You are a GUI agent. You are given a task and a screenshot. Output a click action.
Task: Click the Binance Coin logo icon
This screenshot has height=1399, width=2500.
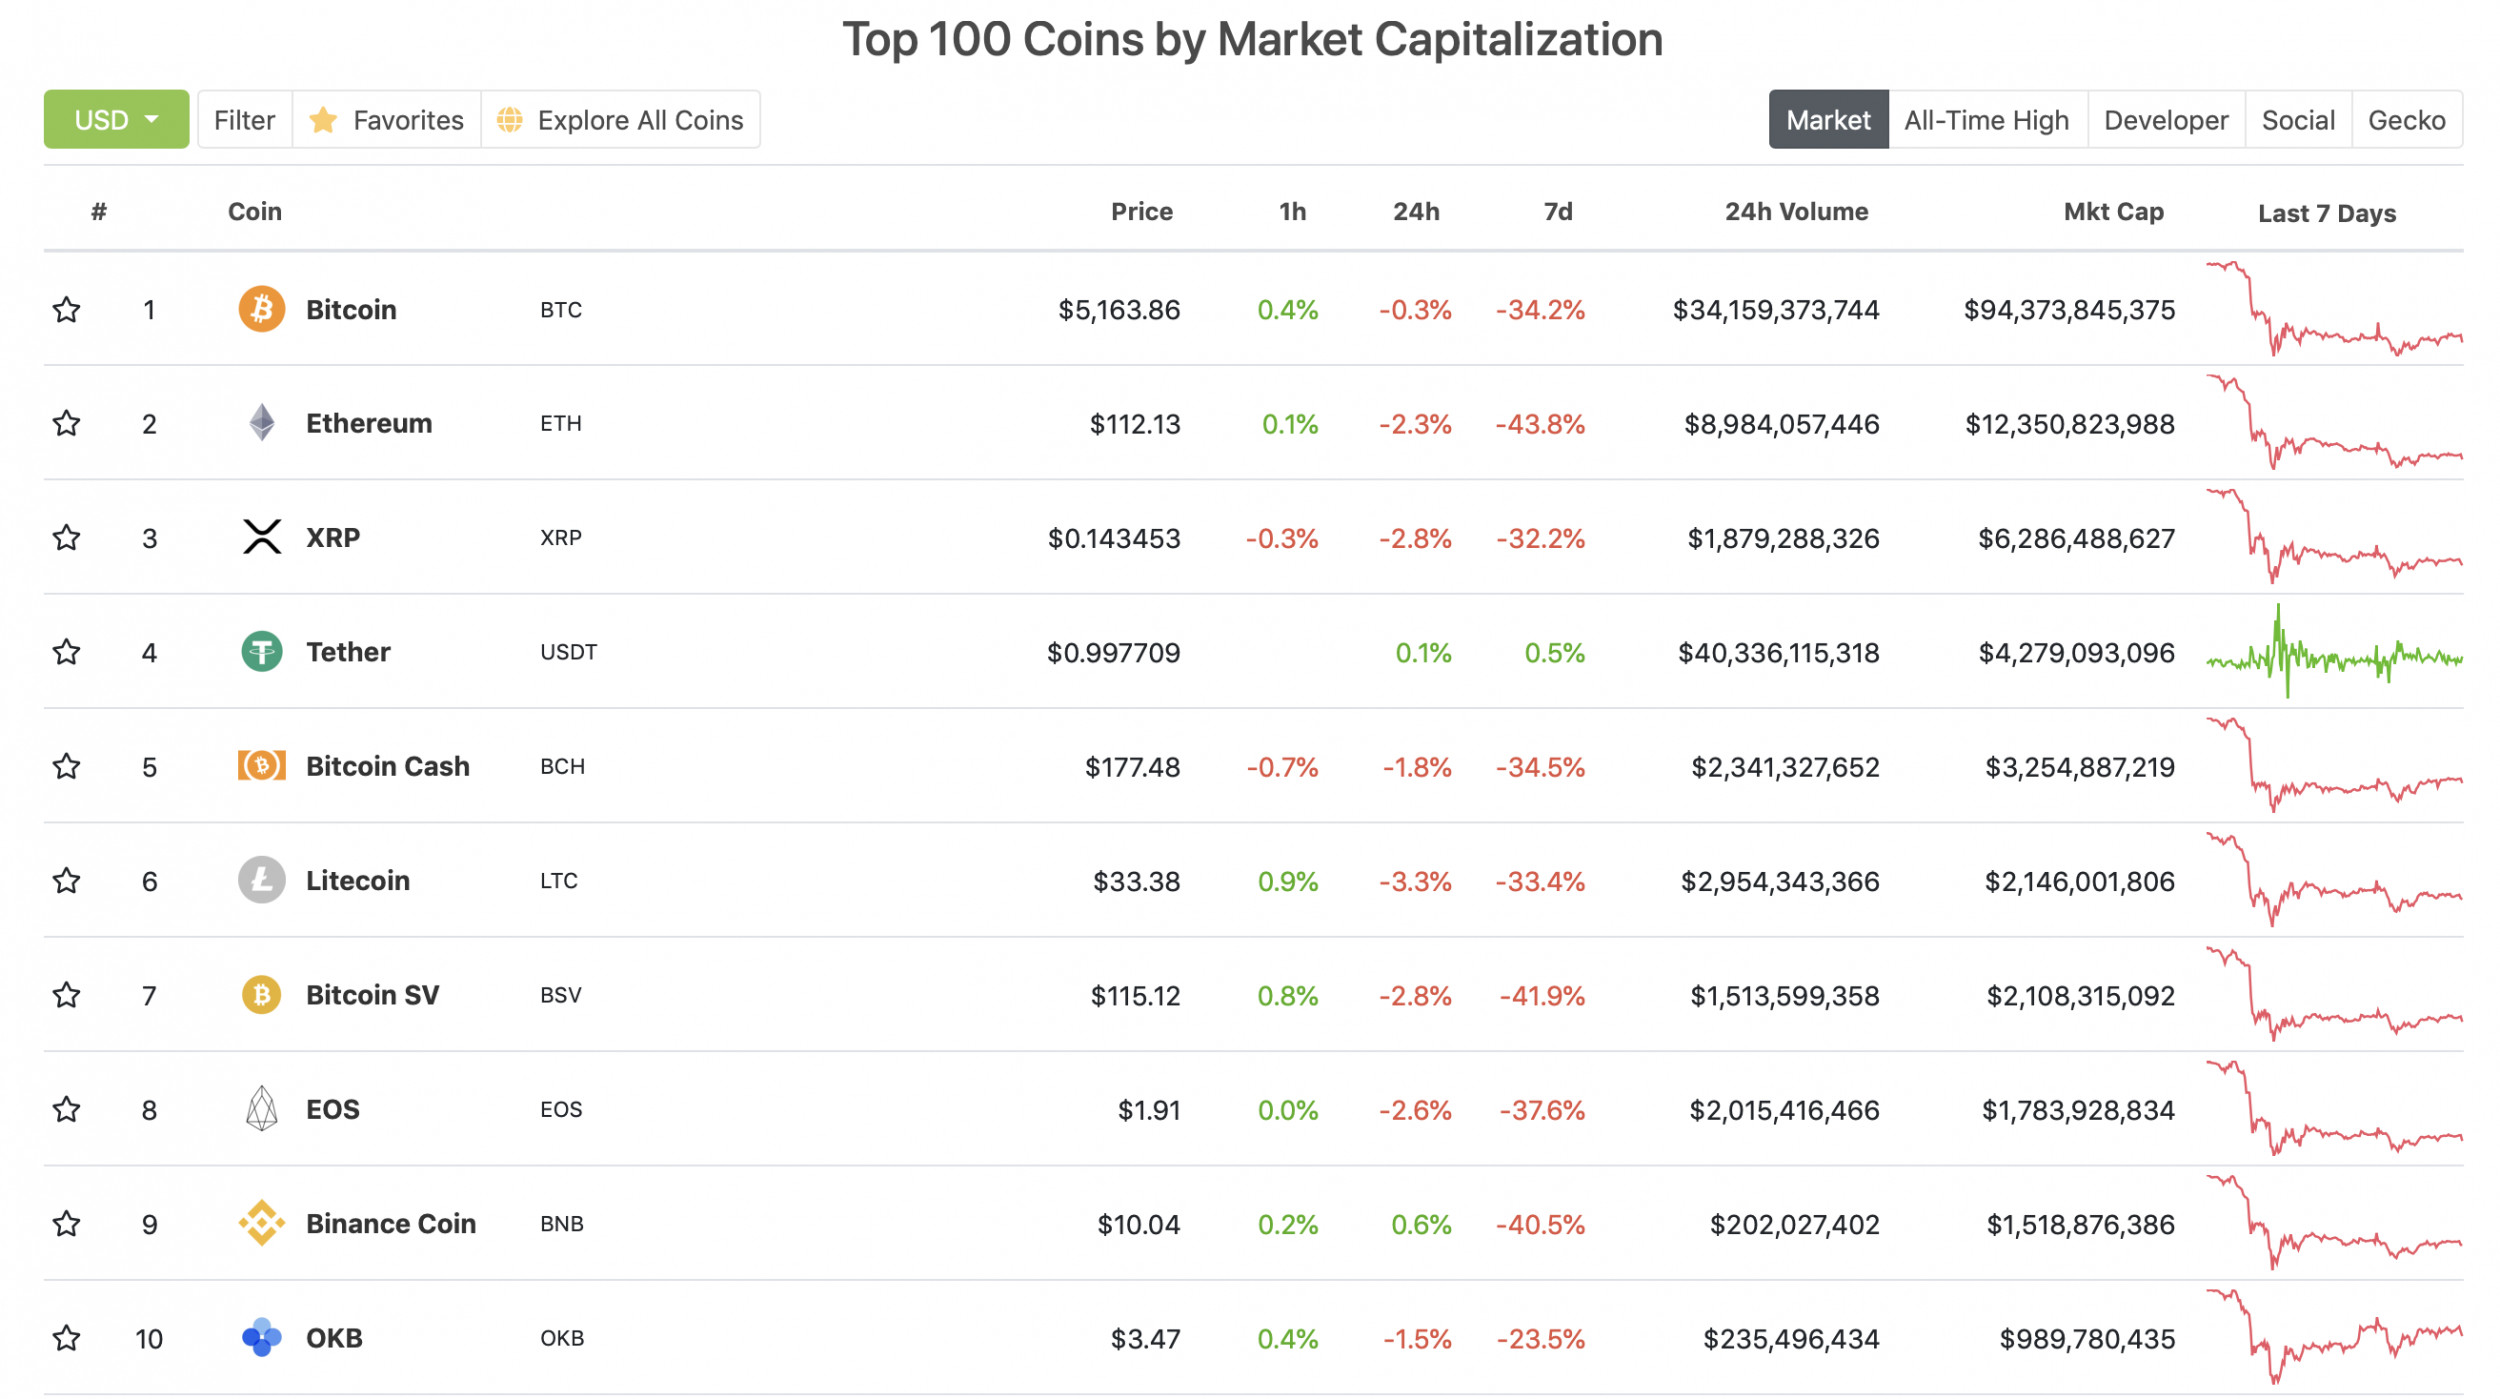(x=261, y=1223)
